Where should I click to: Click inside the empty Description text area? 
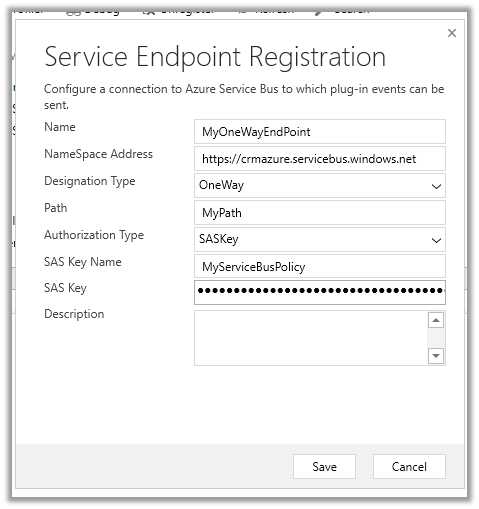click(x=311, y=338)
